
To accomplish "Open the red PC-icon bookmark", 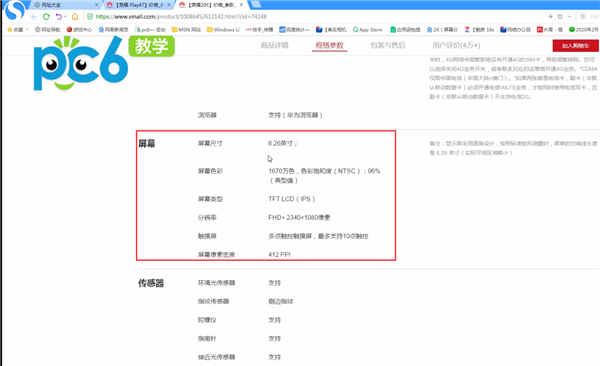I will (x=549, y=29).
